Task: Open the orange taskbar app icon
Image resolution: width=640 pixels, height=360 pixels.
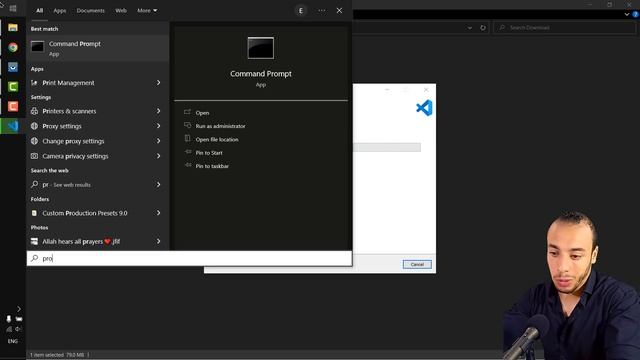Action: (13, 106)
